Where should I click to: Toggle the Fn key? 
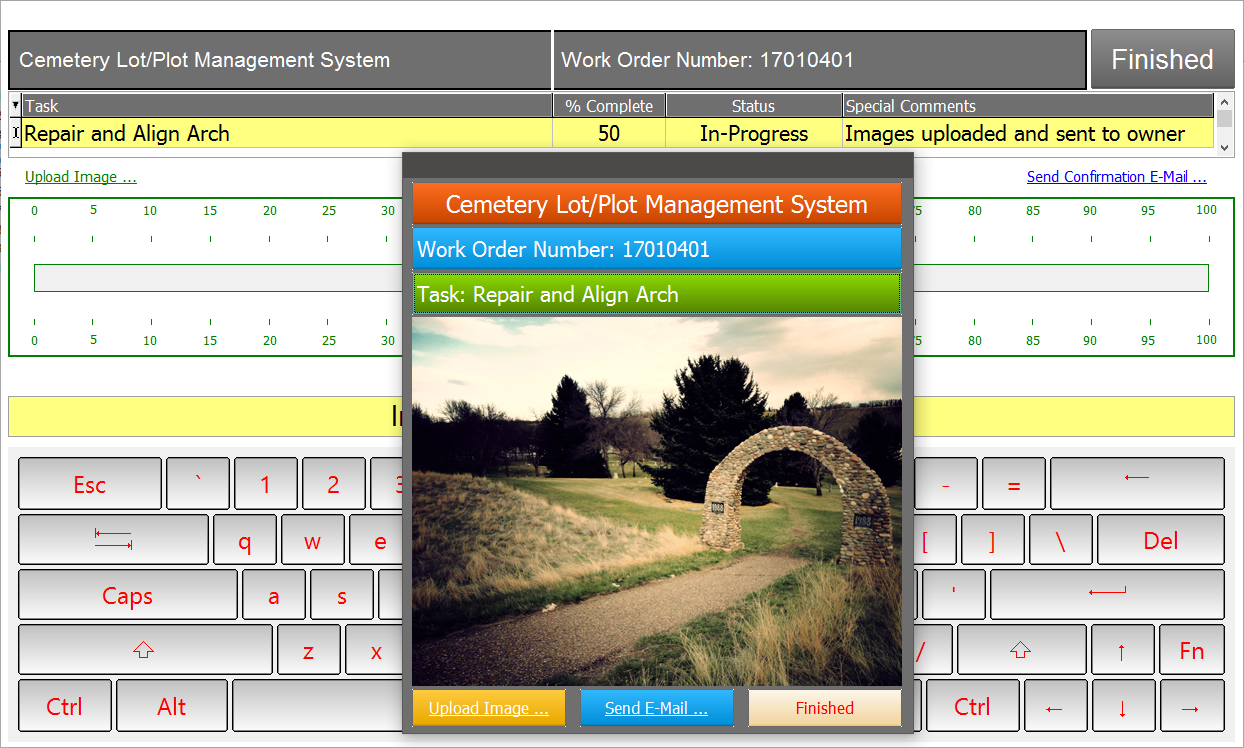(x=1191, y=651)
